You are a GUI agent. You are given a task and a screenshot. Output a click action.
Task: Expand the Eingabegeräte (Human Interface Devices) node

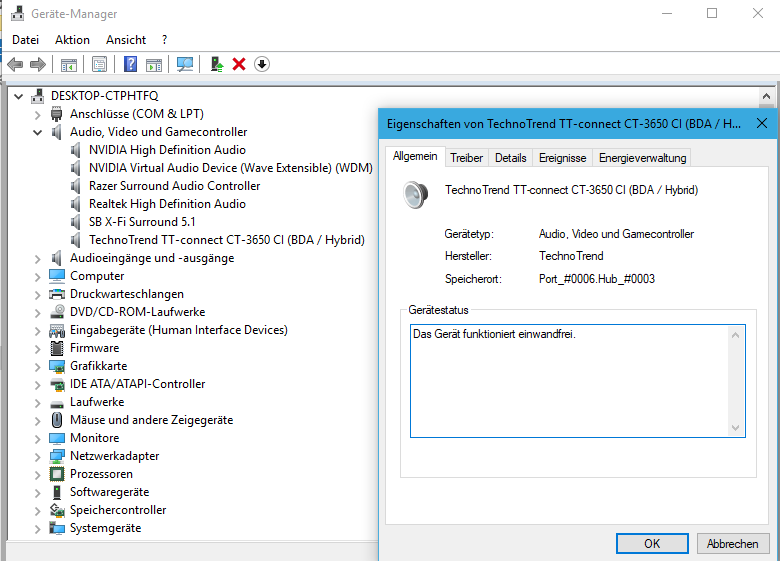[37, 330]
